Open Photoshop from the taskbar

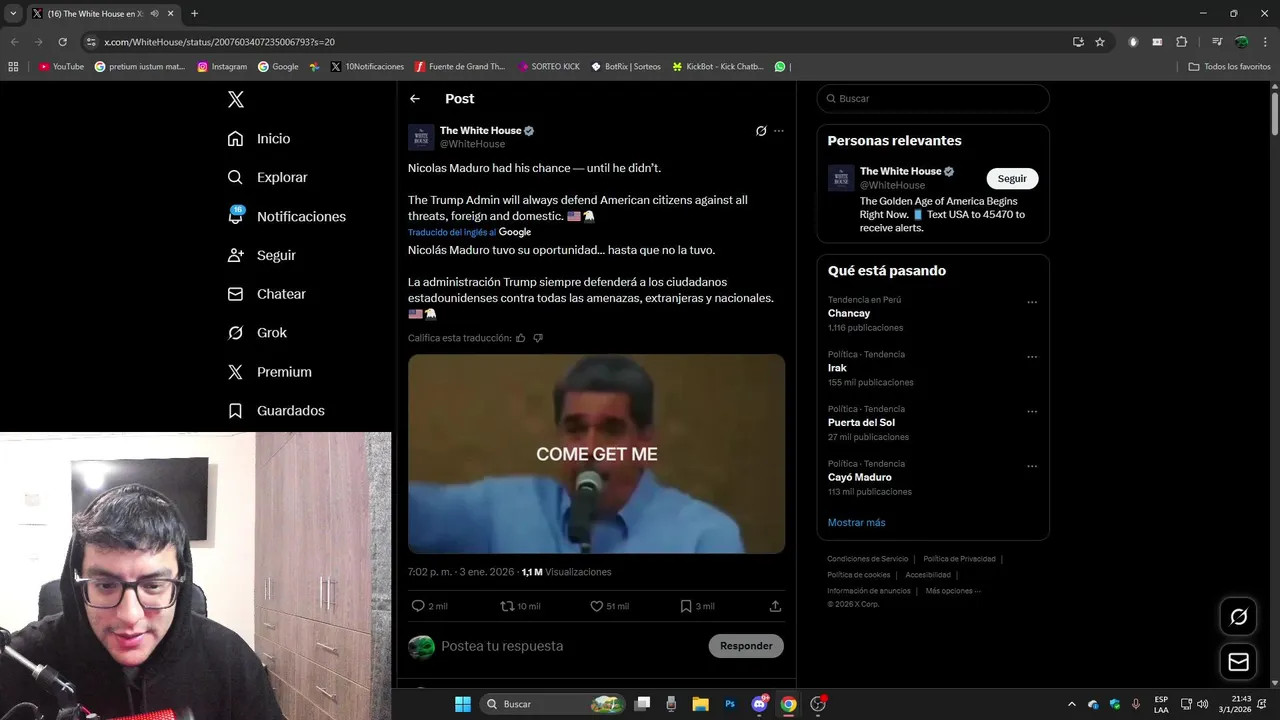tap(730, 704)
